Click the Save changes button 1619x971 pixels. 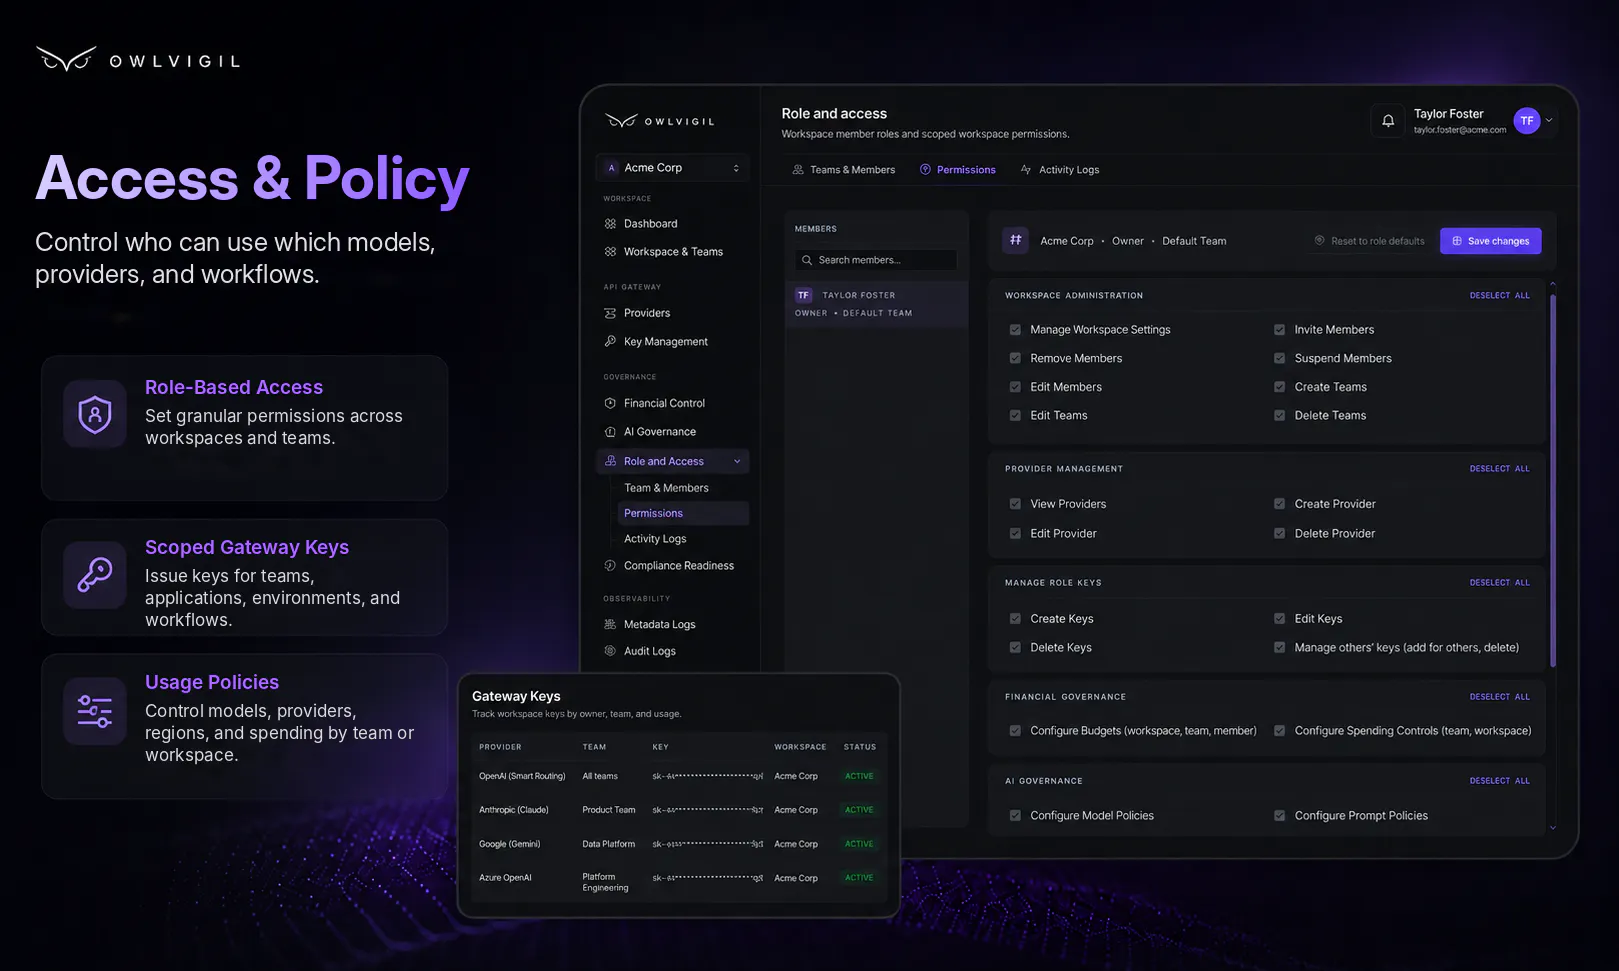click(x=1490, y=241)
